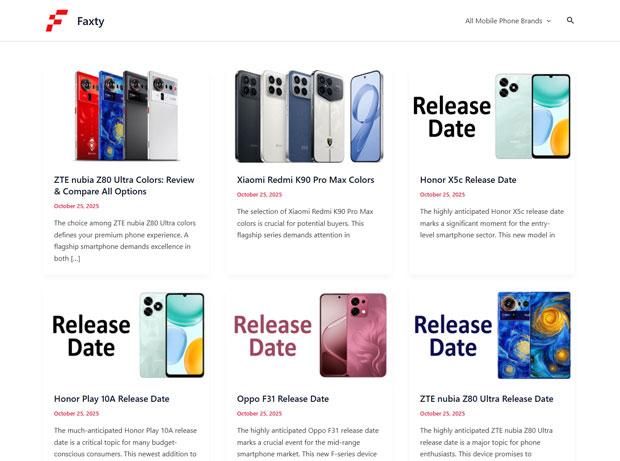Open Oppo F31 Release Date article

click(283, 399)
